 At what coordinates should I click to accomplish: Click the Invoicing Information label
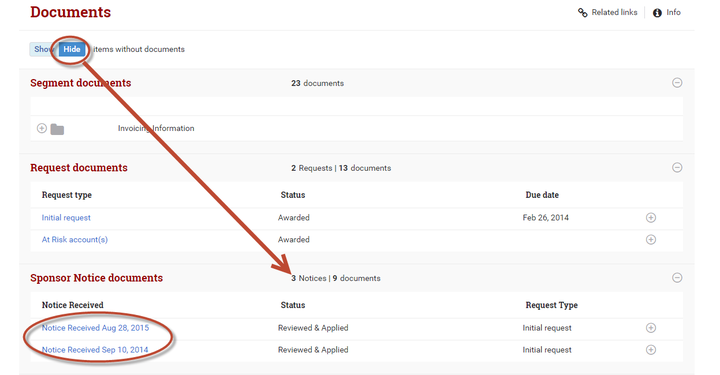point(156,129)
